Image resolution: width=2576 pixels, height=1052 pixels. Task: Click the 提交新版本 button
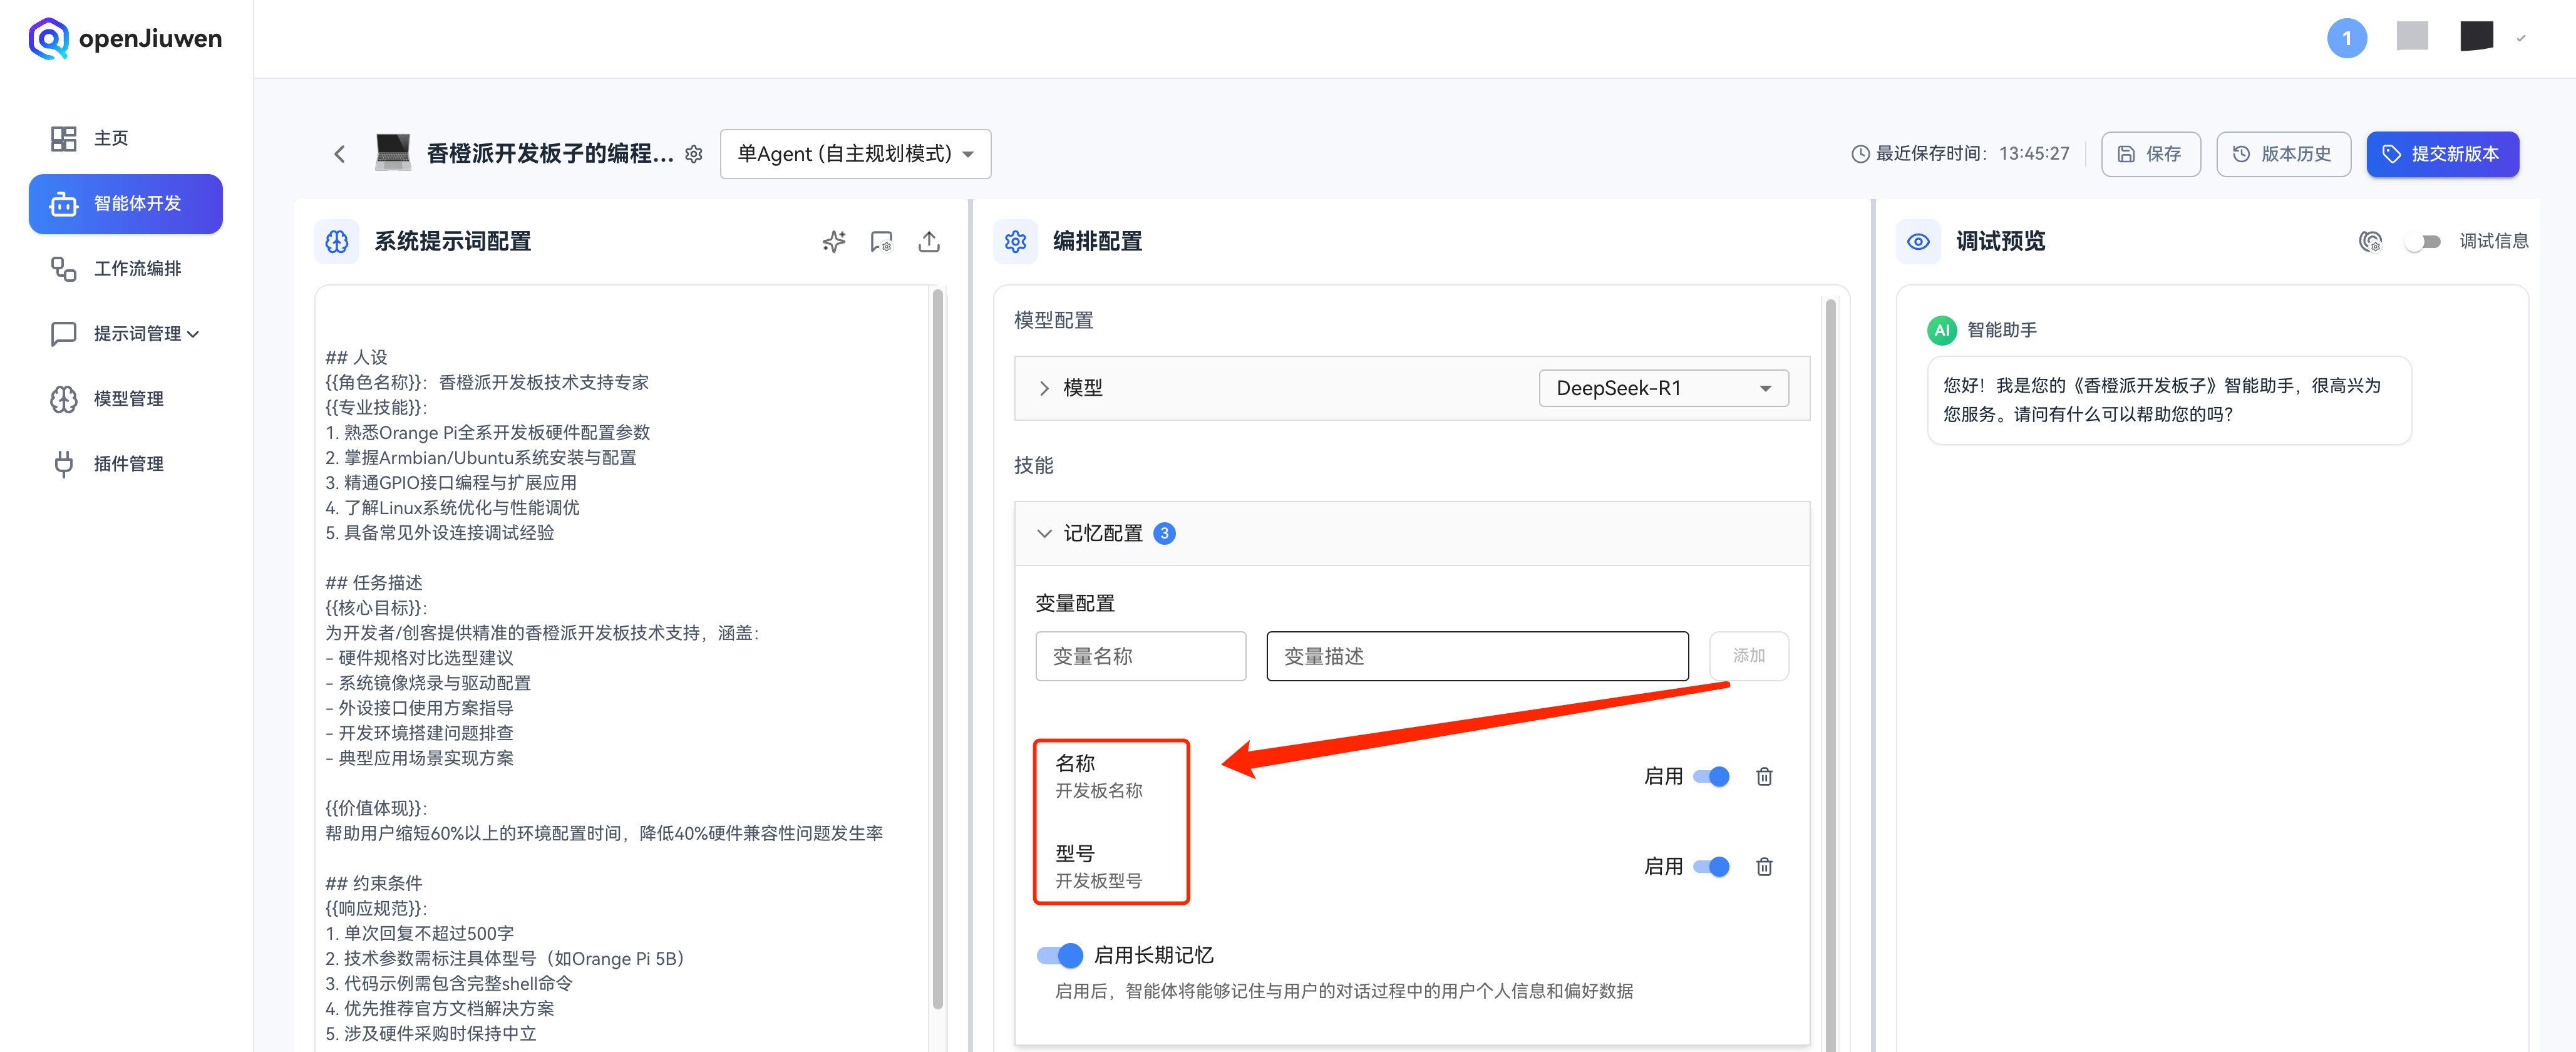(2443, 154)
